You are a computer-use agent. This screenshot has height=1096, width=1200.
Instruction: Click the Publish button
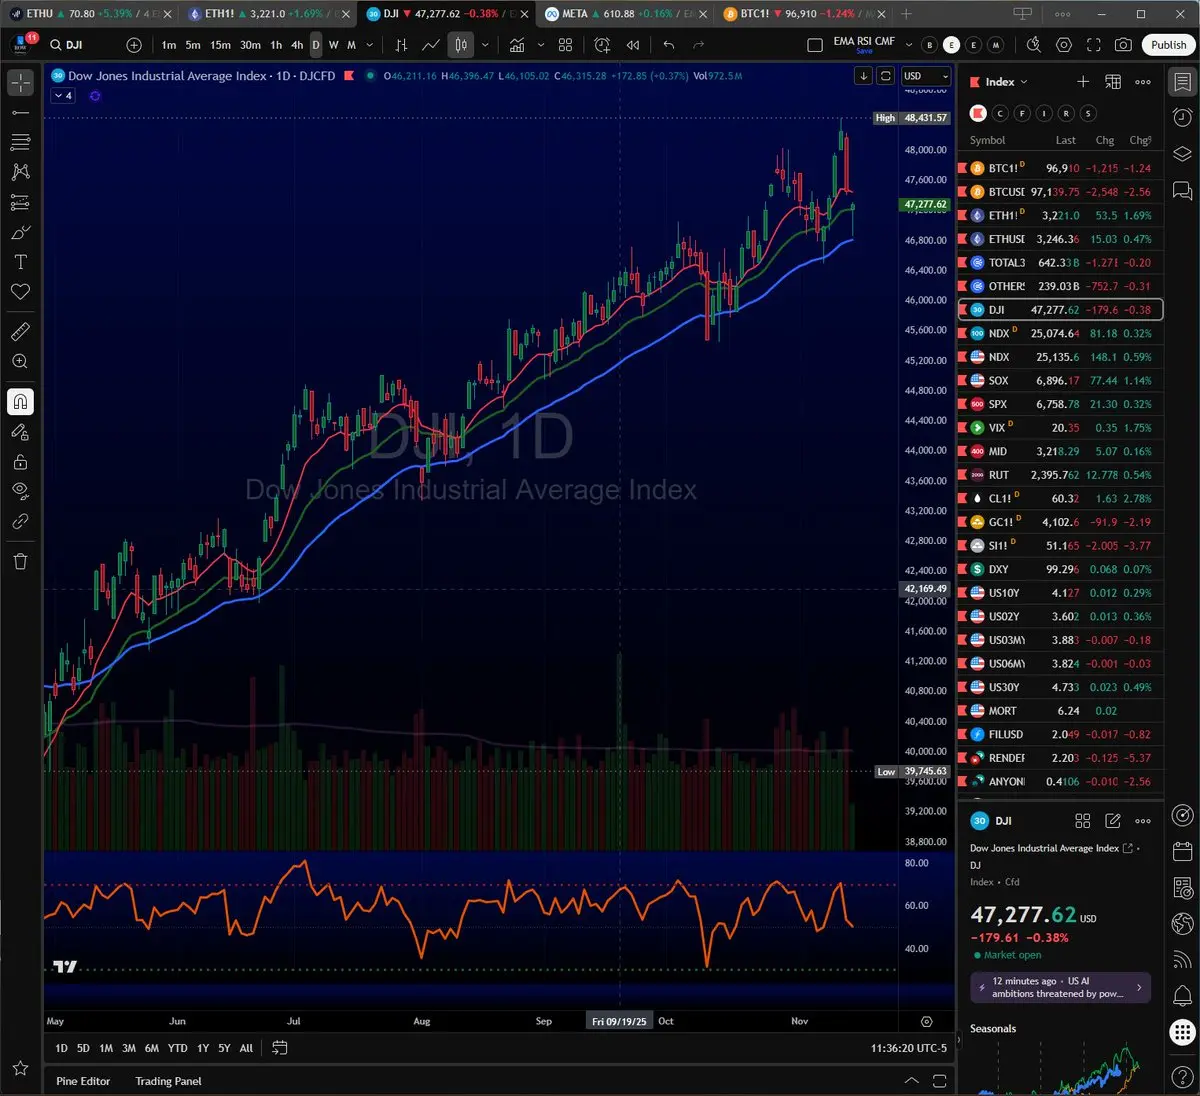pyautogui.click(x=1168, y=45)
